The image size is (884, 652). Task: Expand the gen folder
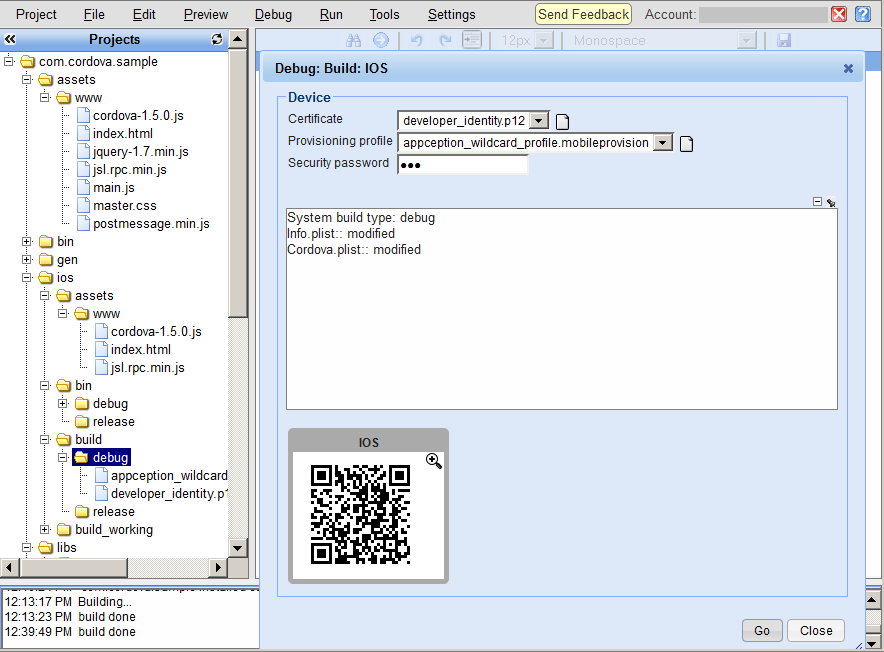26,259
